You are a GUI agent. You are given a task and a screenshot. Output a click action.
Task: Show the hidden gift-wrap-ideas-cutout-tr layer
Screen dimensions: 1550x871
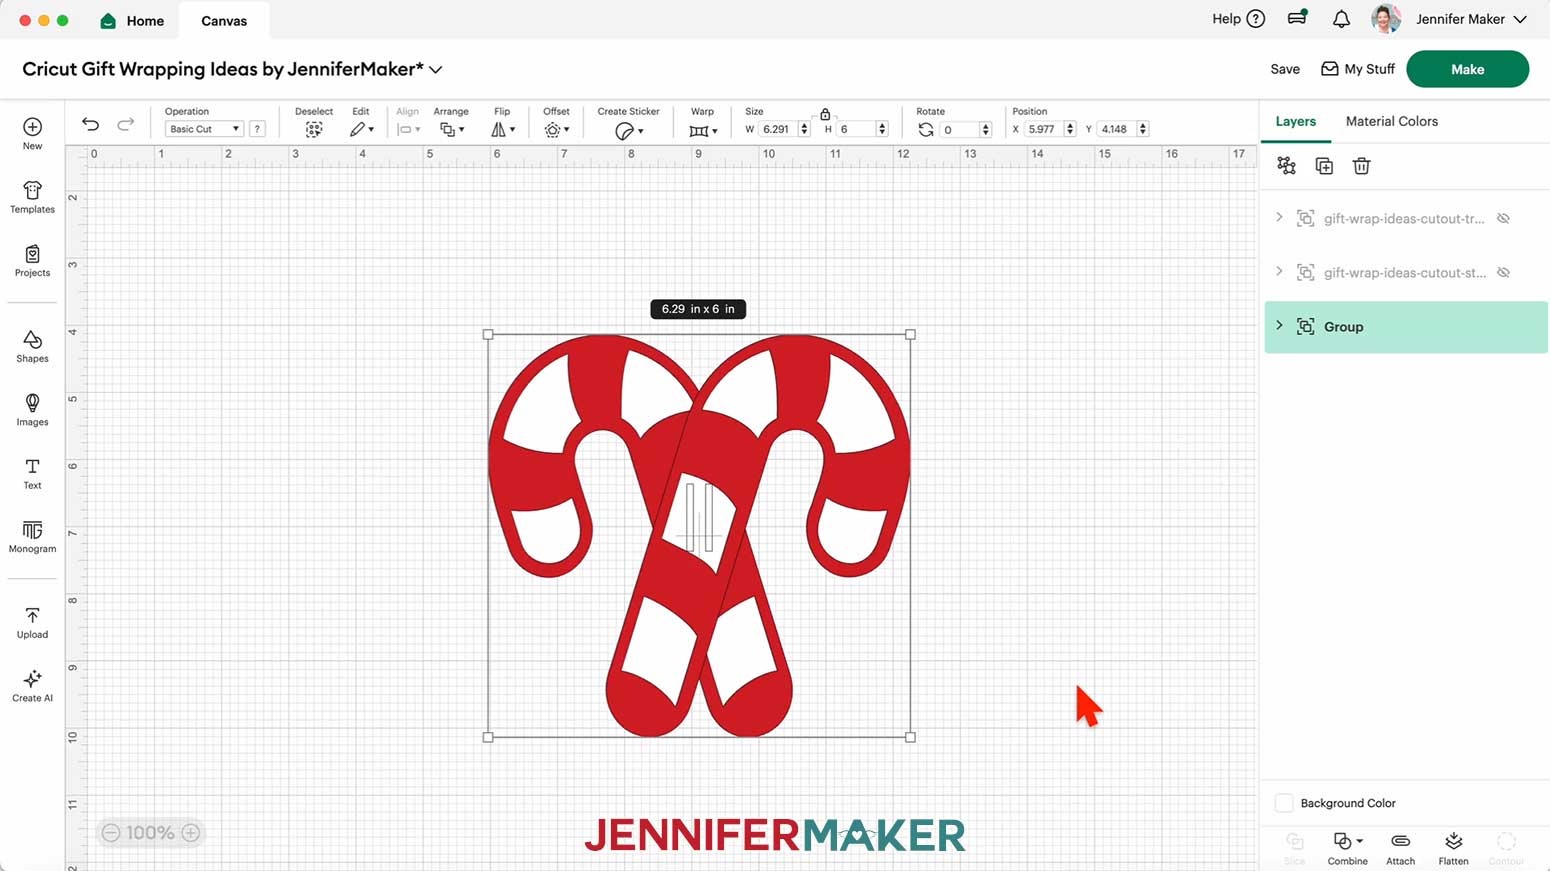(1503, 218)
